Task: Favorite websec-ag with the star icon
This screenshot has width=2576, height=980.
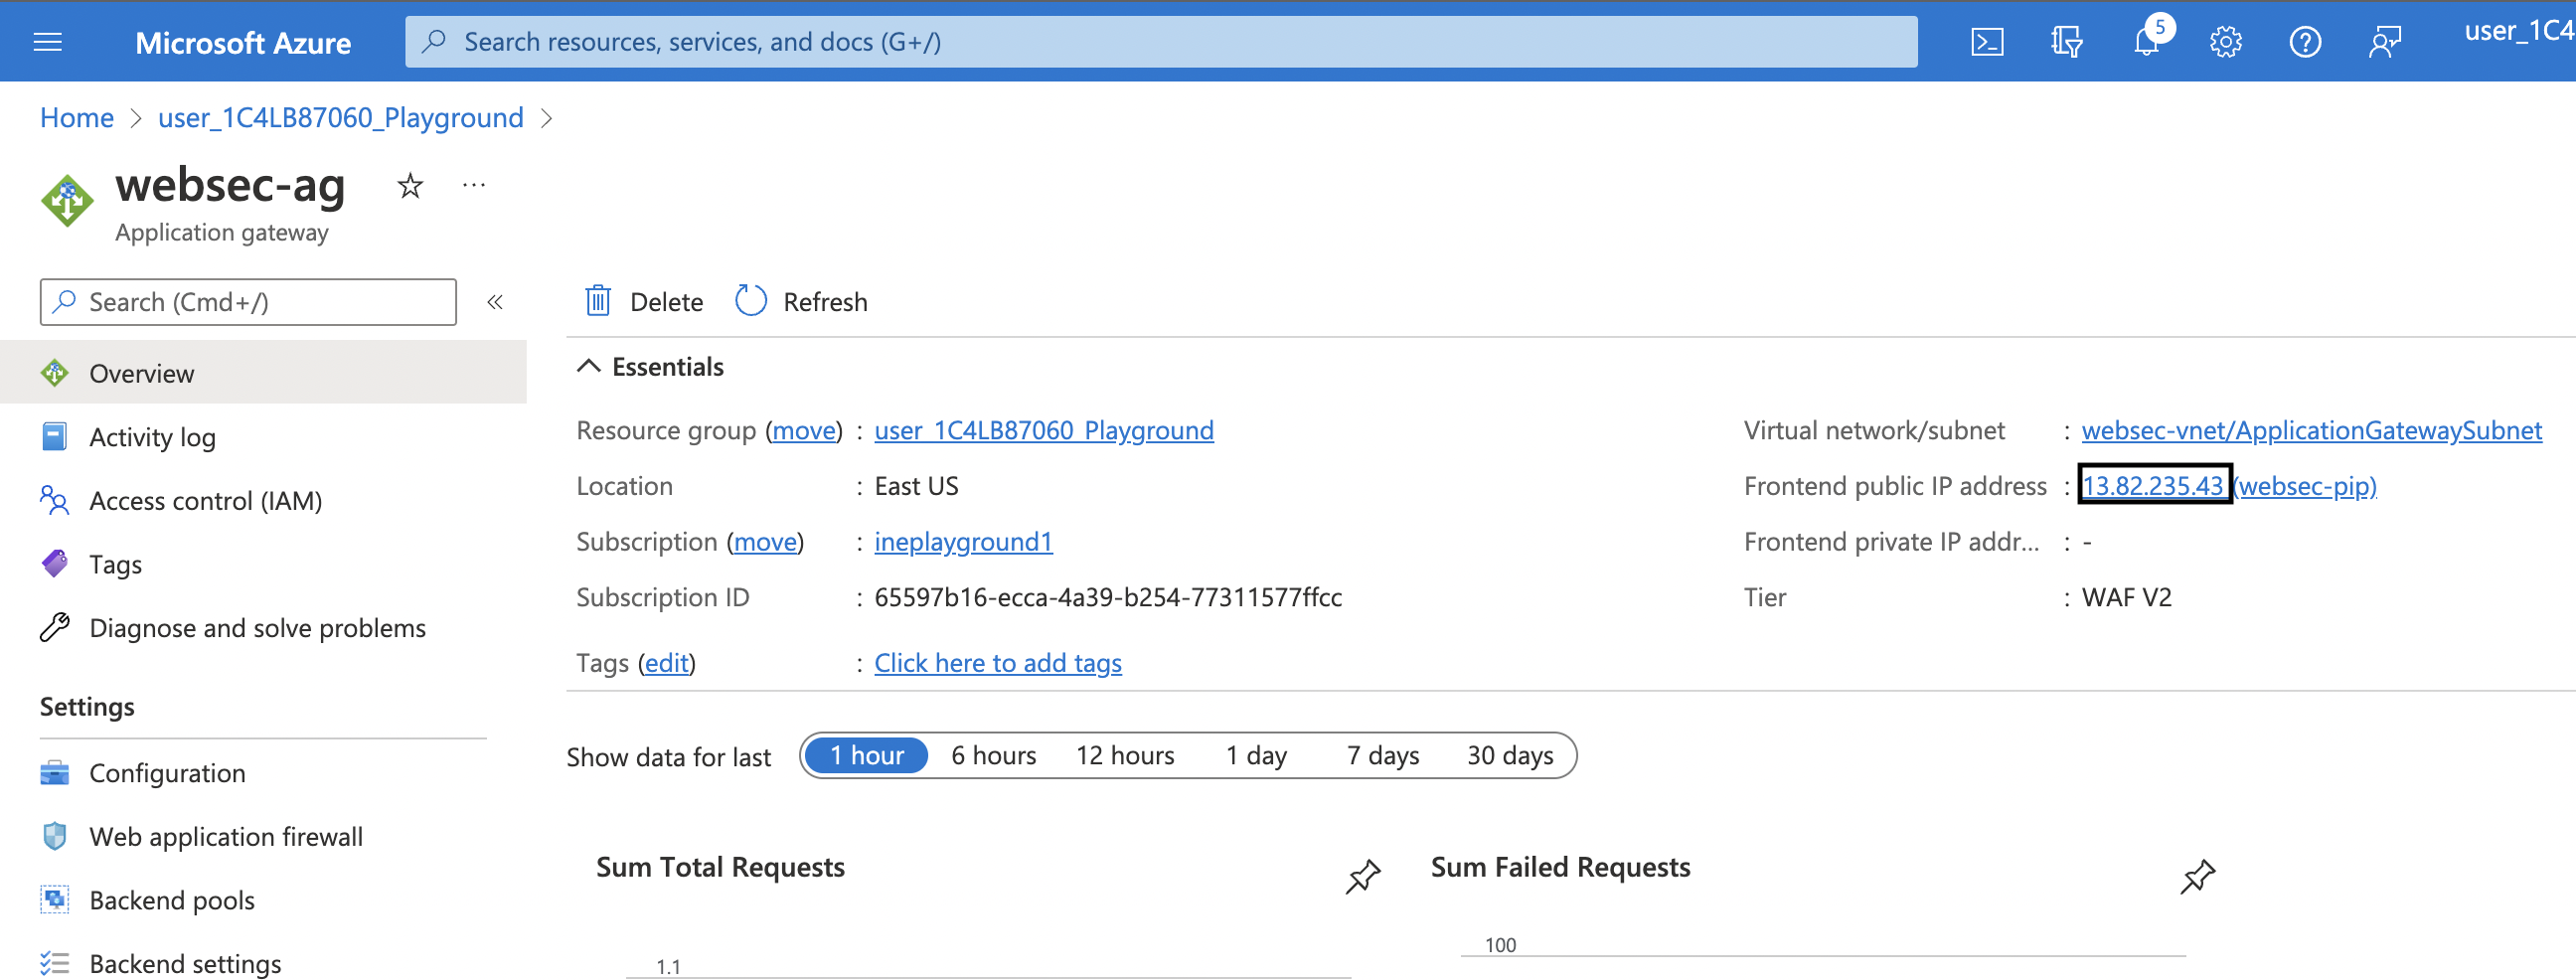Action: [x=410, y=186]
